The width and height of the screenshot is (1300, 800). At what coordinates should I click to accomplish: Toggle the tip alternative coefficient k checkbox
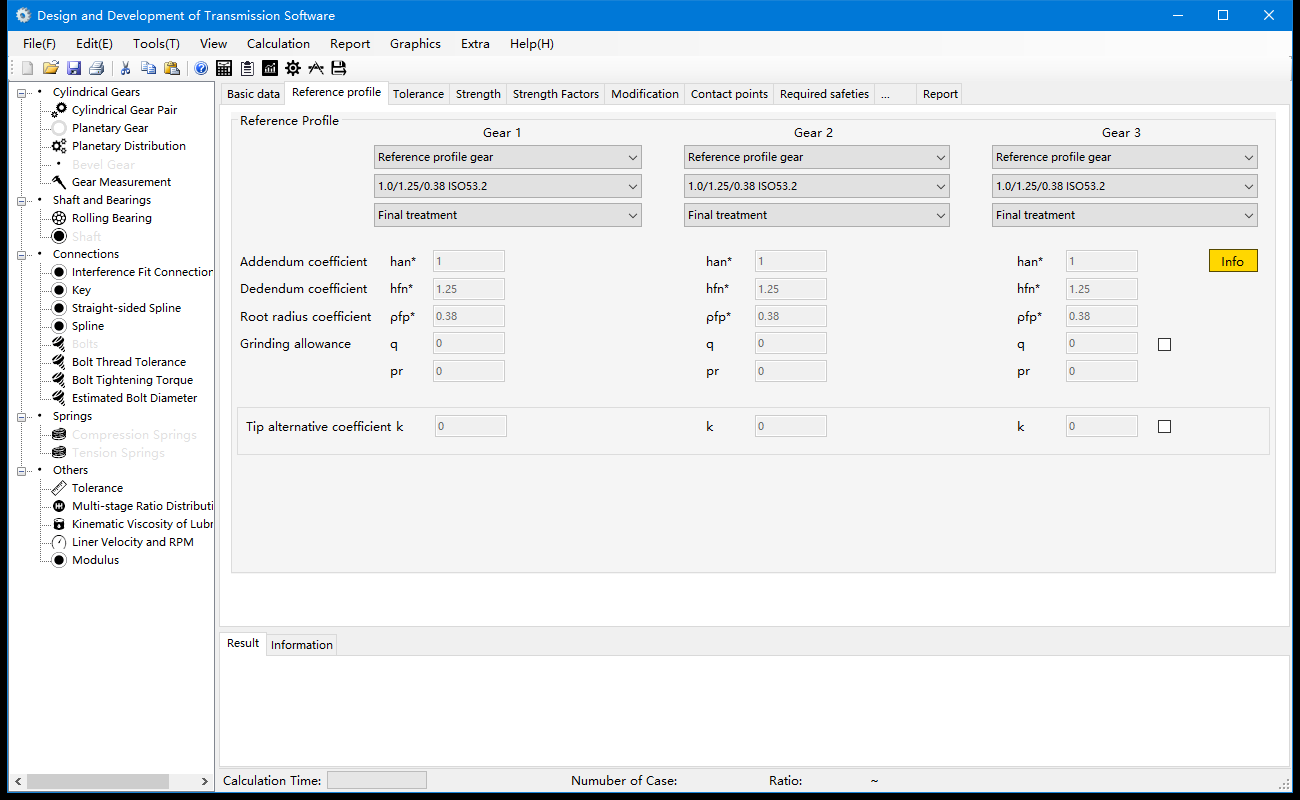pyautogui.click(x=1164, y=426)
